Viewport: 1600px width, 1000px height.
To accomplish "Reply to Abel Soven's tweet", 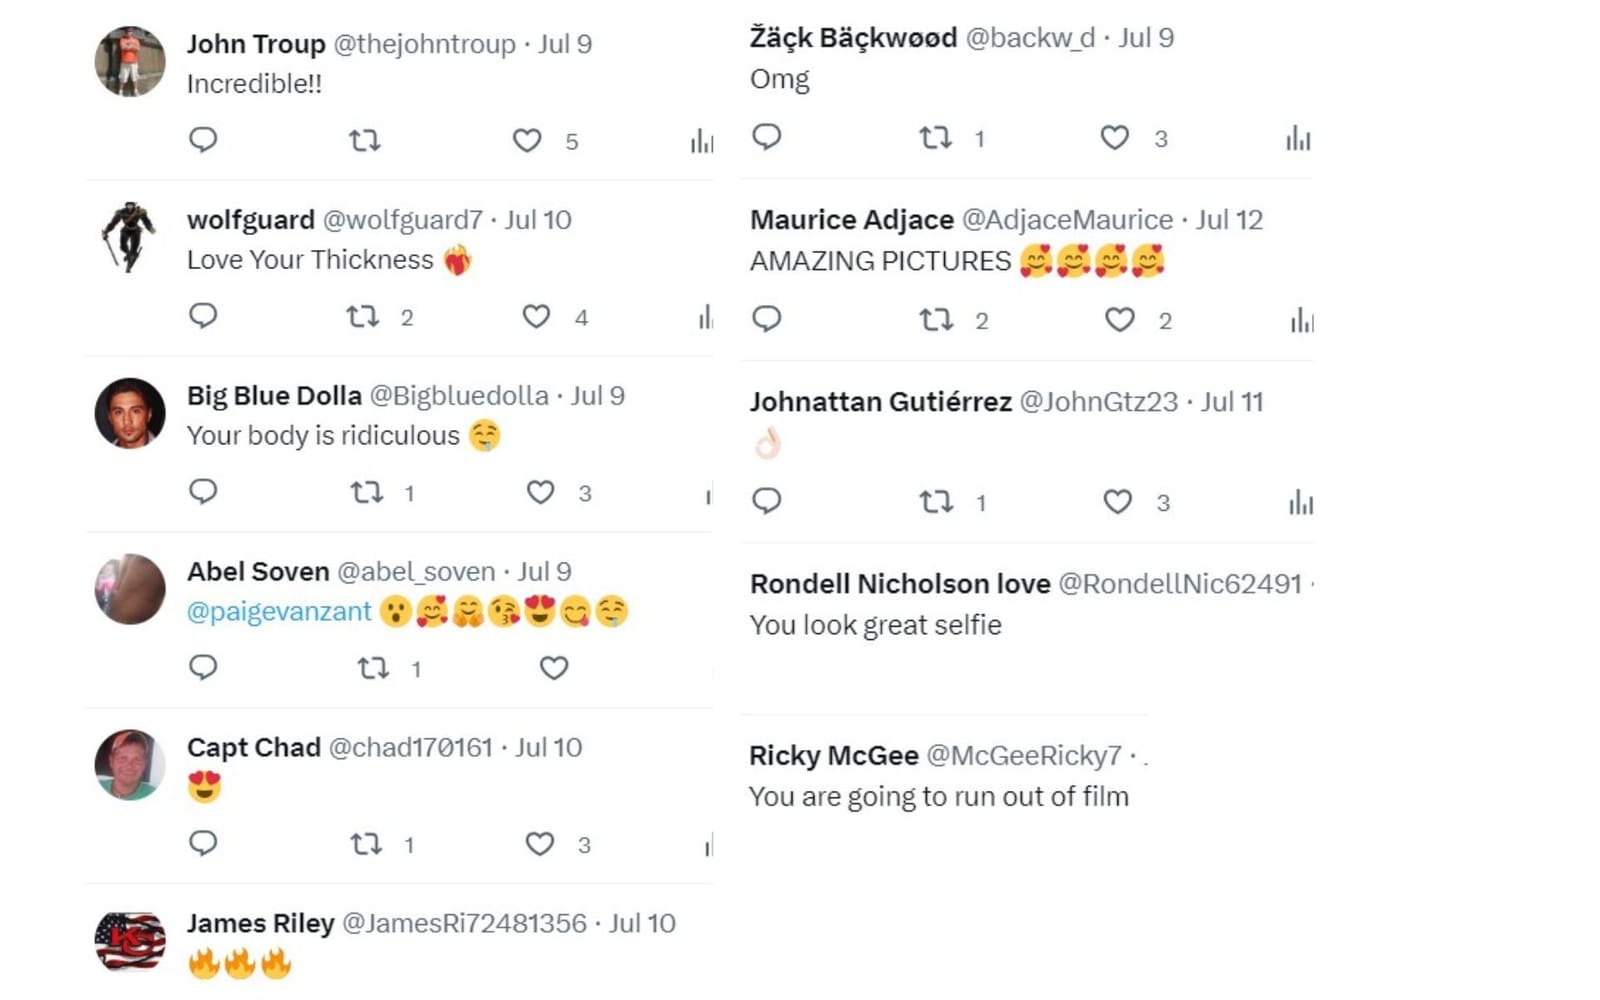I will (204, 668).
